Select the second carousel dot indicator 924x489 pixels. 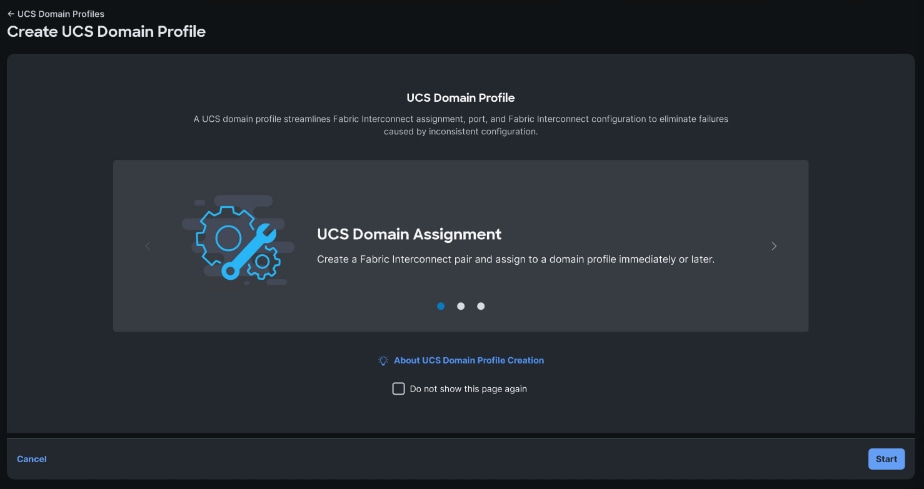click(461, 306)
